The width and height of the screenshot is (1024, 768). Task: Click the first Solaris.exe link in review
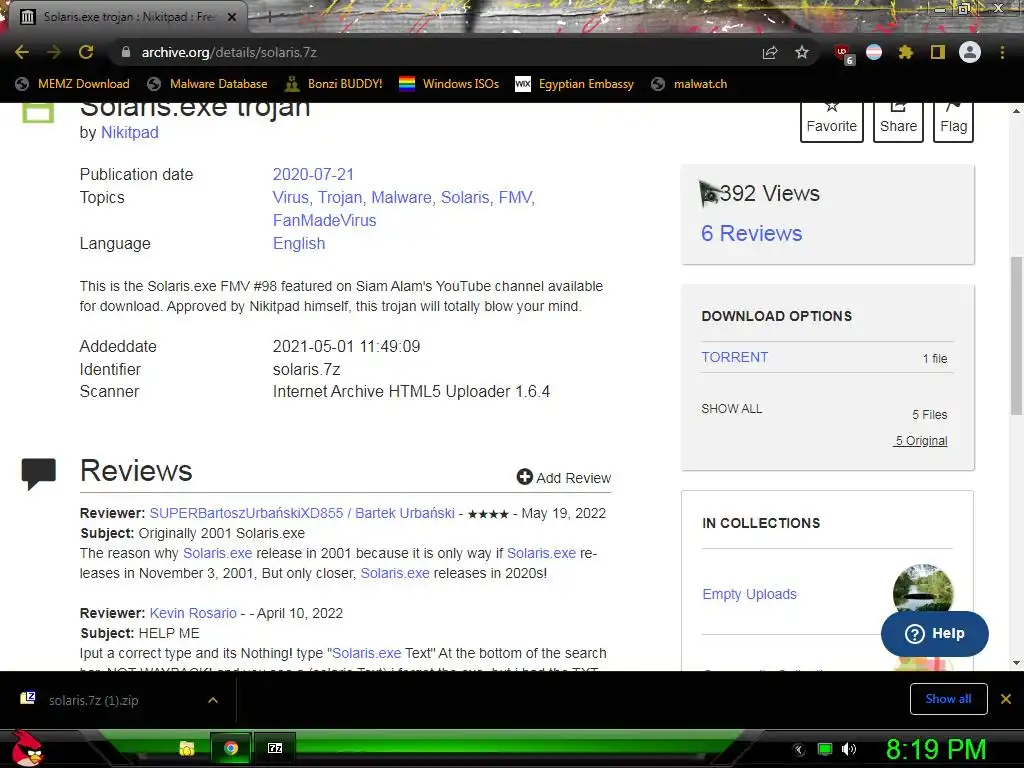(217, 553)
